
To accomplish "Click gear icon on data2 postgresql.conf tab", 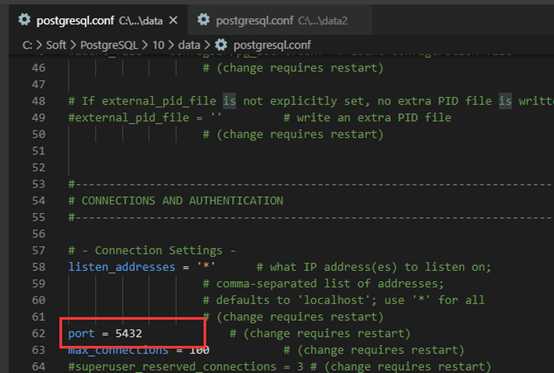I will (x=204, y=19).
